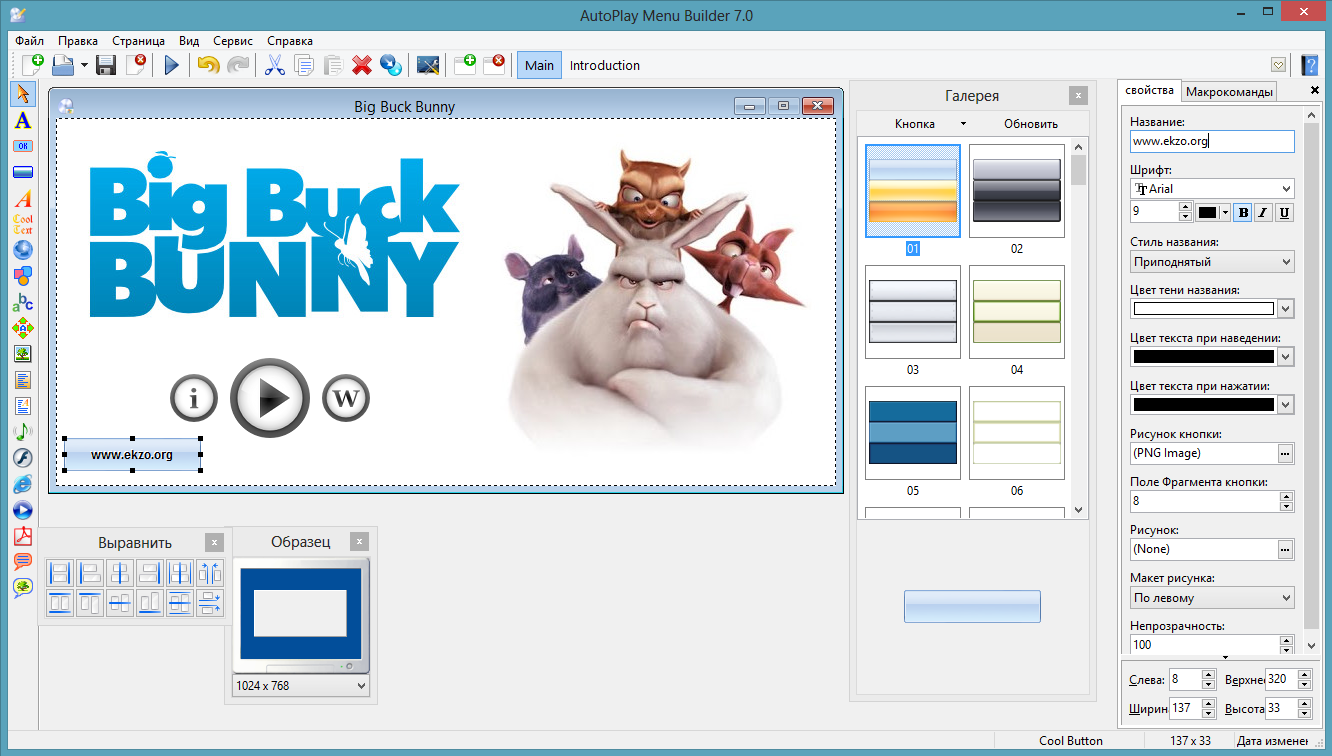Click the Save floppy disk icon

106,65
